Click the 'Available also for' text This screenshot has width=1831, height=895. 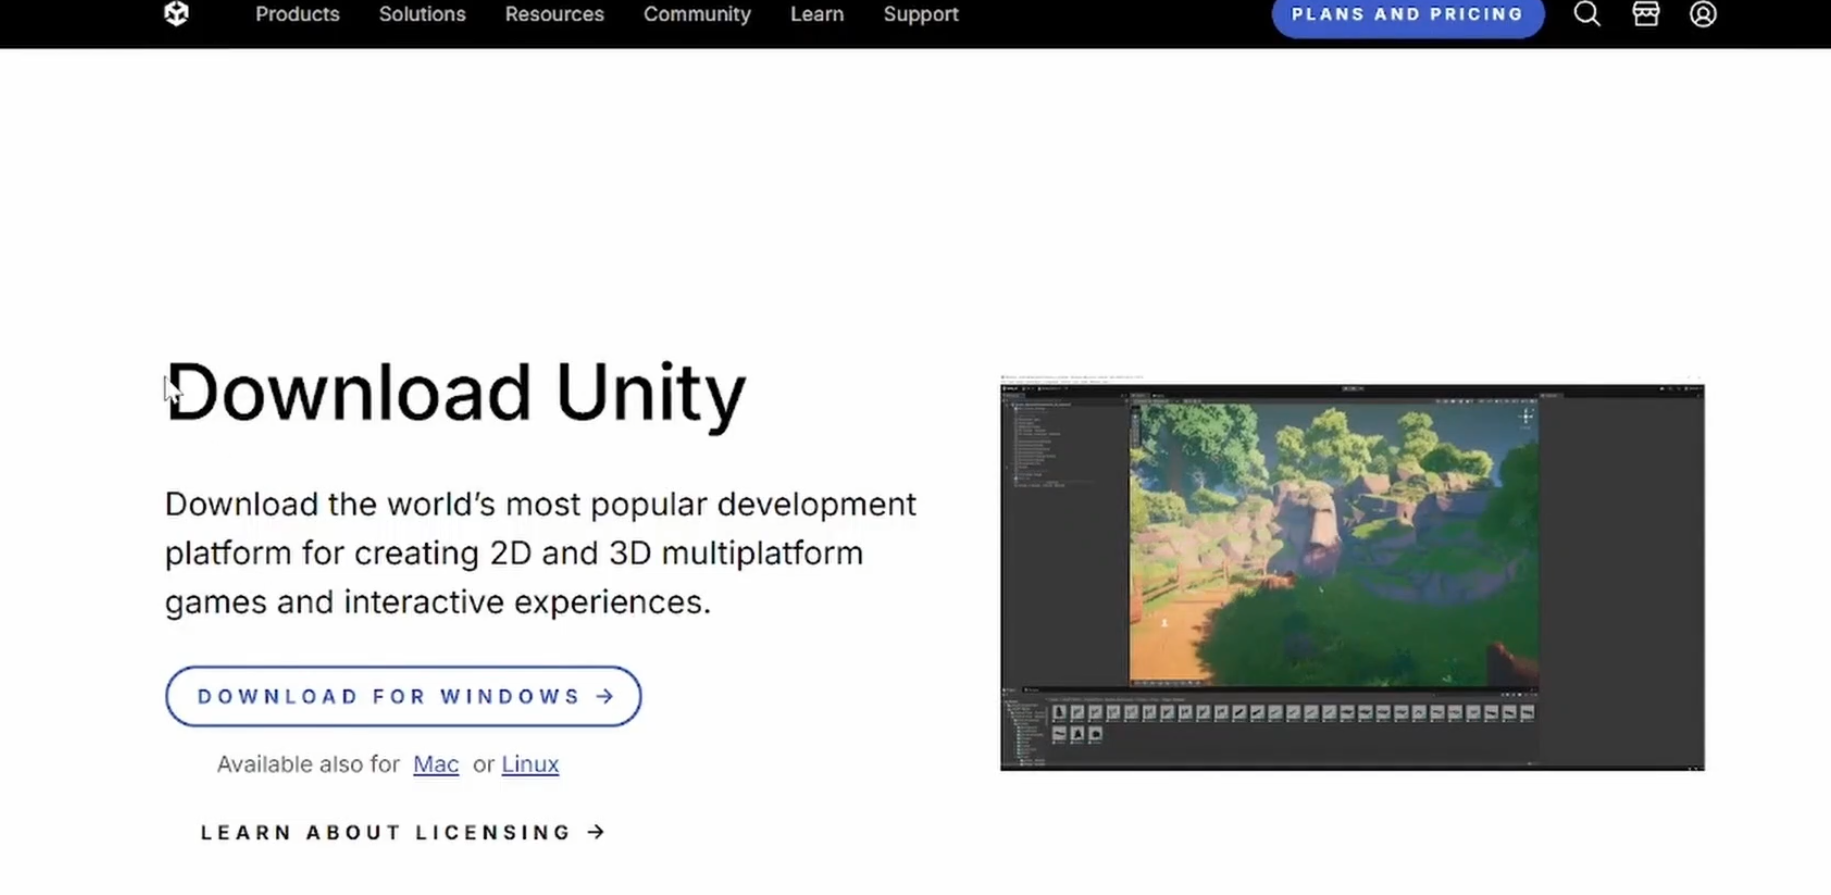pos(308,764)
